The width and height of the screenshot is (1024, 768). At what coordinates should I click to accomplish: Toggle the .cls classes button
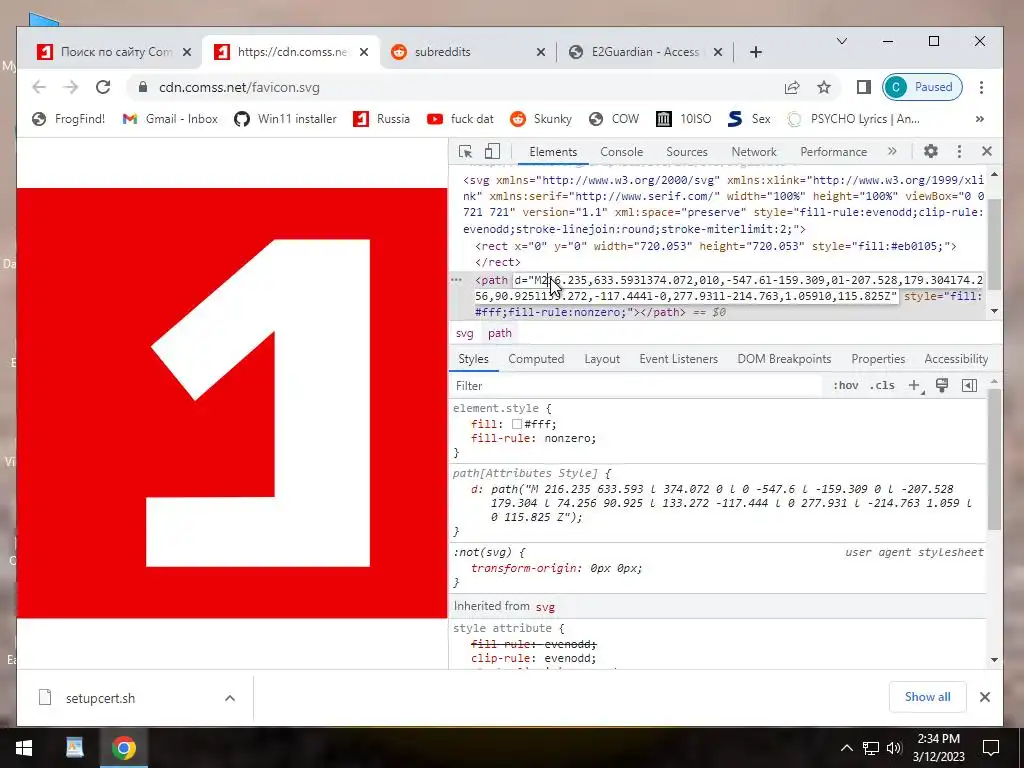coord(882,385)
